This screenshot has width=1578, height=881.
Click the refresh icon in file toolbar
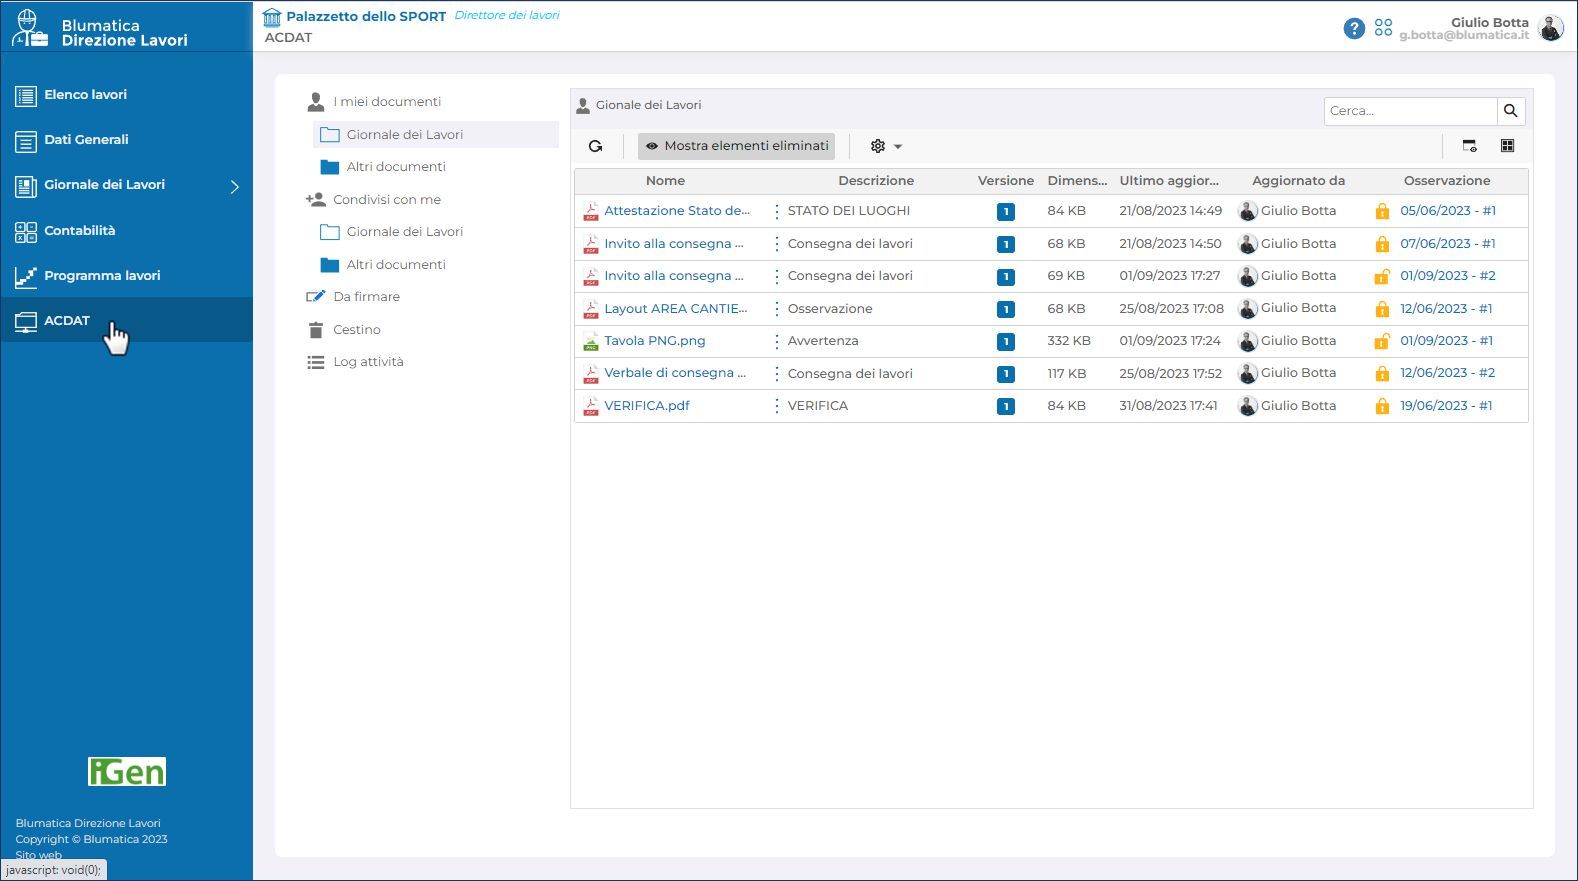[x=595, y=146]
